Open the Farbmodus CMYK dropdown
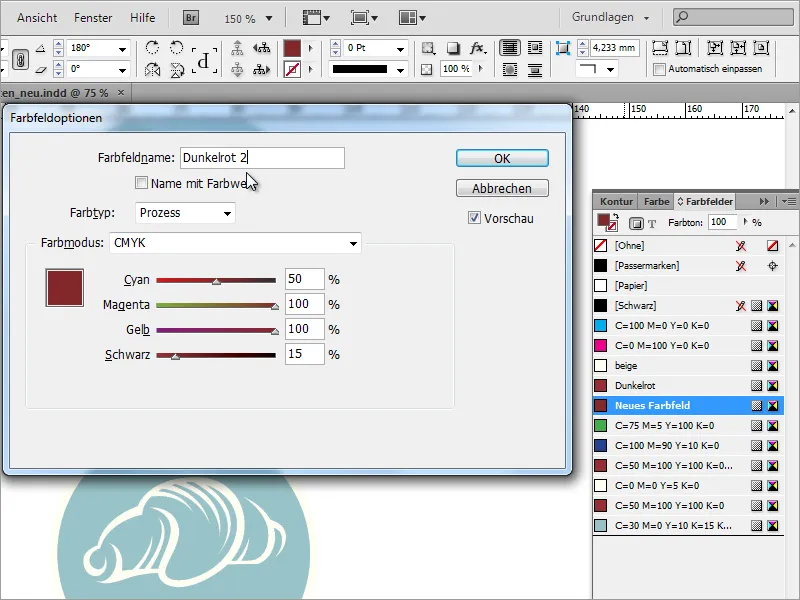This screenshot has height=600, width=800. point(235,243)
